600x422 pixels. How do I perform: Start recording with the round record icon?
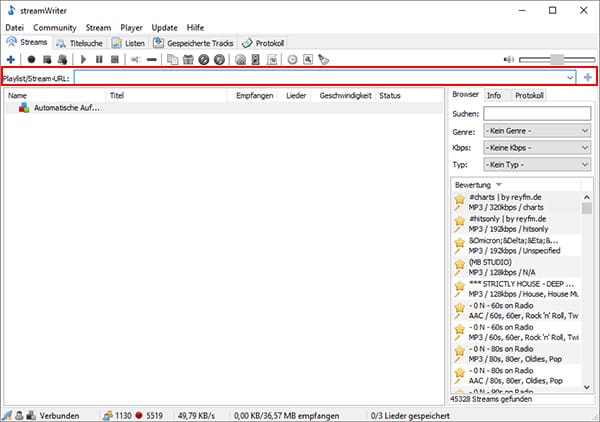[x=31, y=59]
